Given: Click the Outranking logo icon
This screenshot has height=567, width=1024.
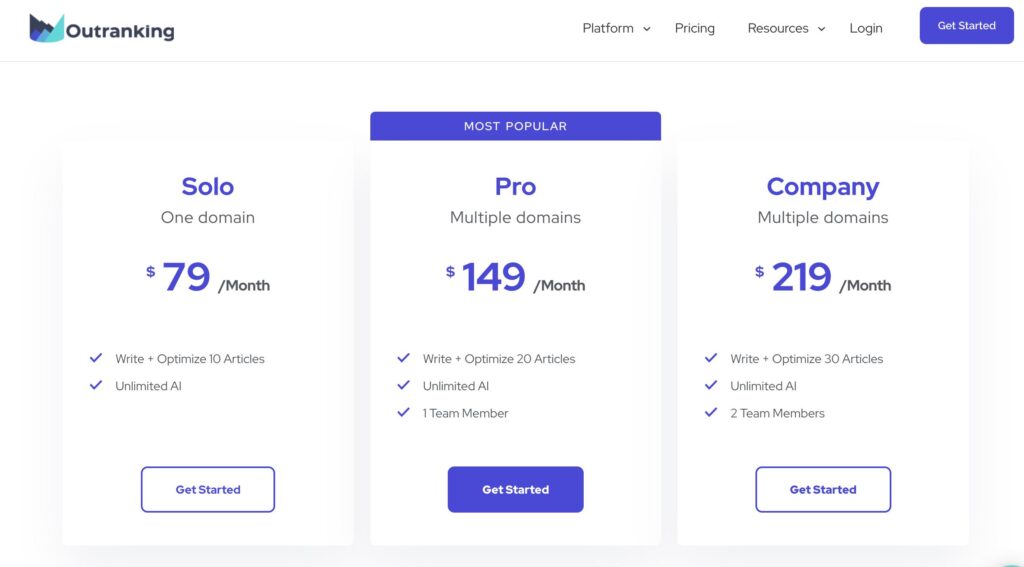Looking at the screenshot, I should click(x=46, y=28).
